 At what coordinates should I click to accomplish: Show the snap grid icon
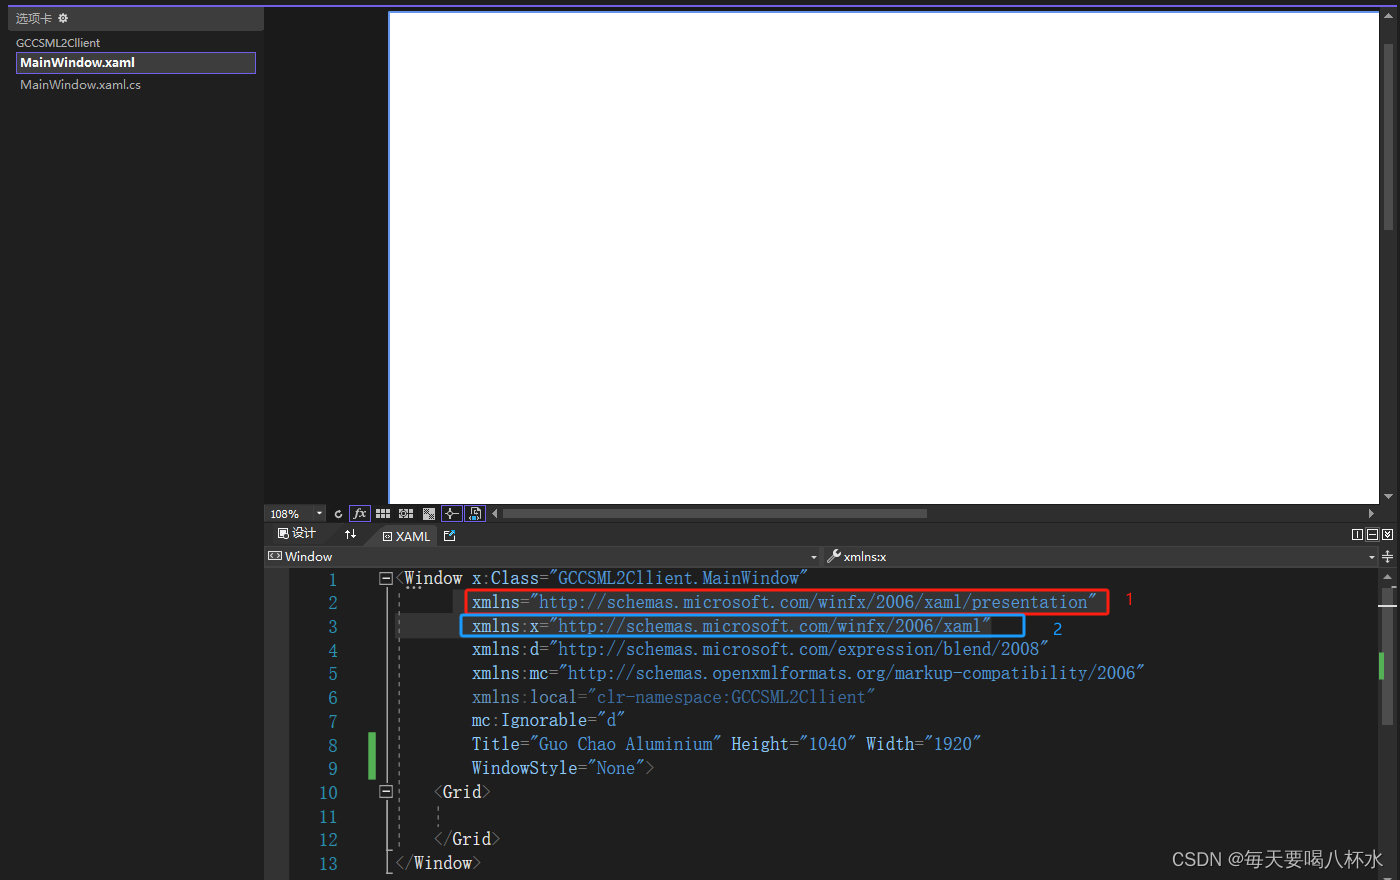[x=383, y=514]
